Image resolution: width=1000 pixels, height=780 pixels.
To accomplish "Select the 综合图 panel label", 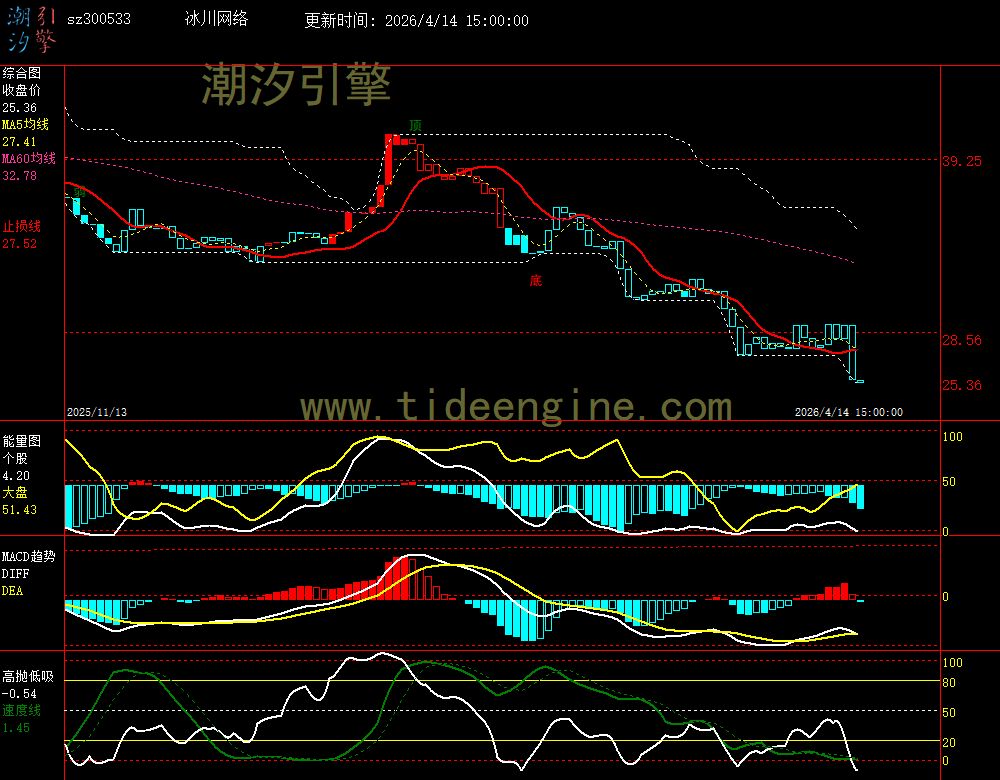I will pyautogui.click(x=21, y=73).
